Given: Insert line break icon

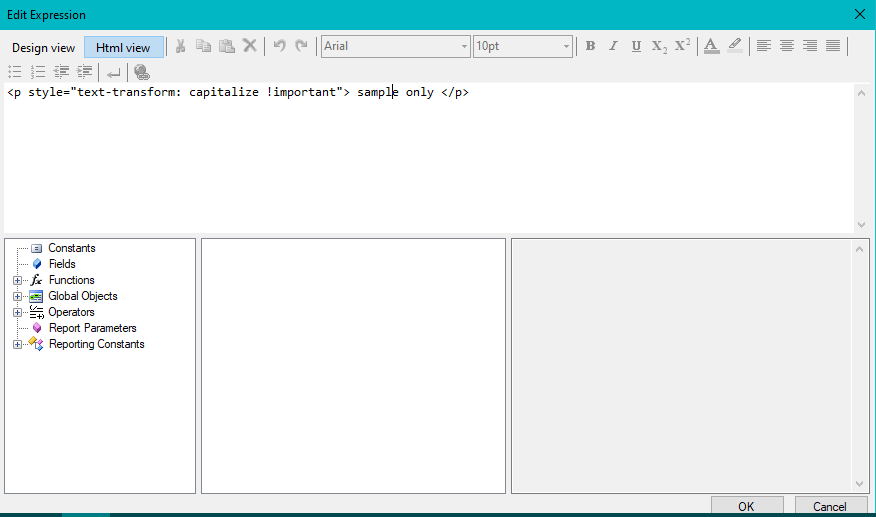Looking at the screenshot, I should (113, 73).
